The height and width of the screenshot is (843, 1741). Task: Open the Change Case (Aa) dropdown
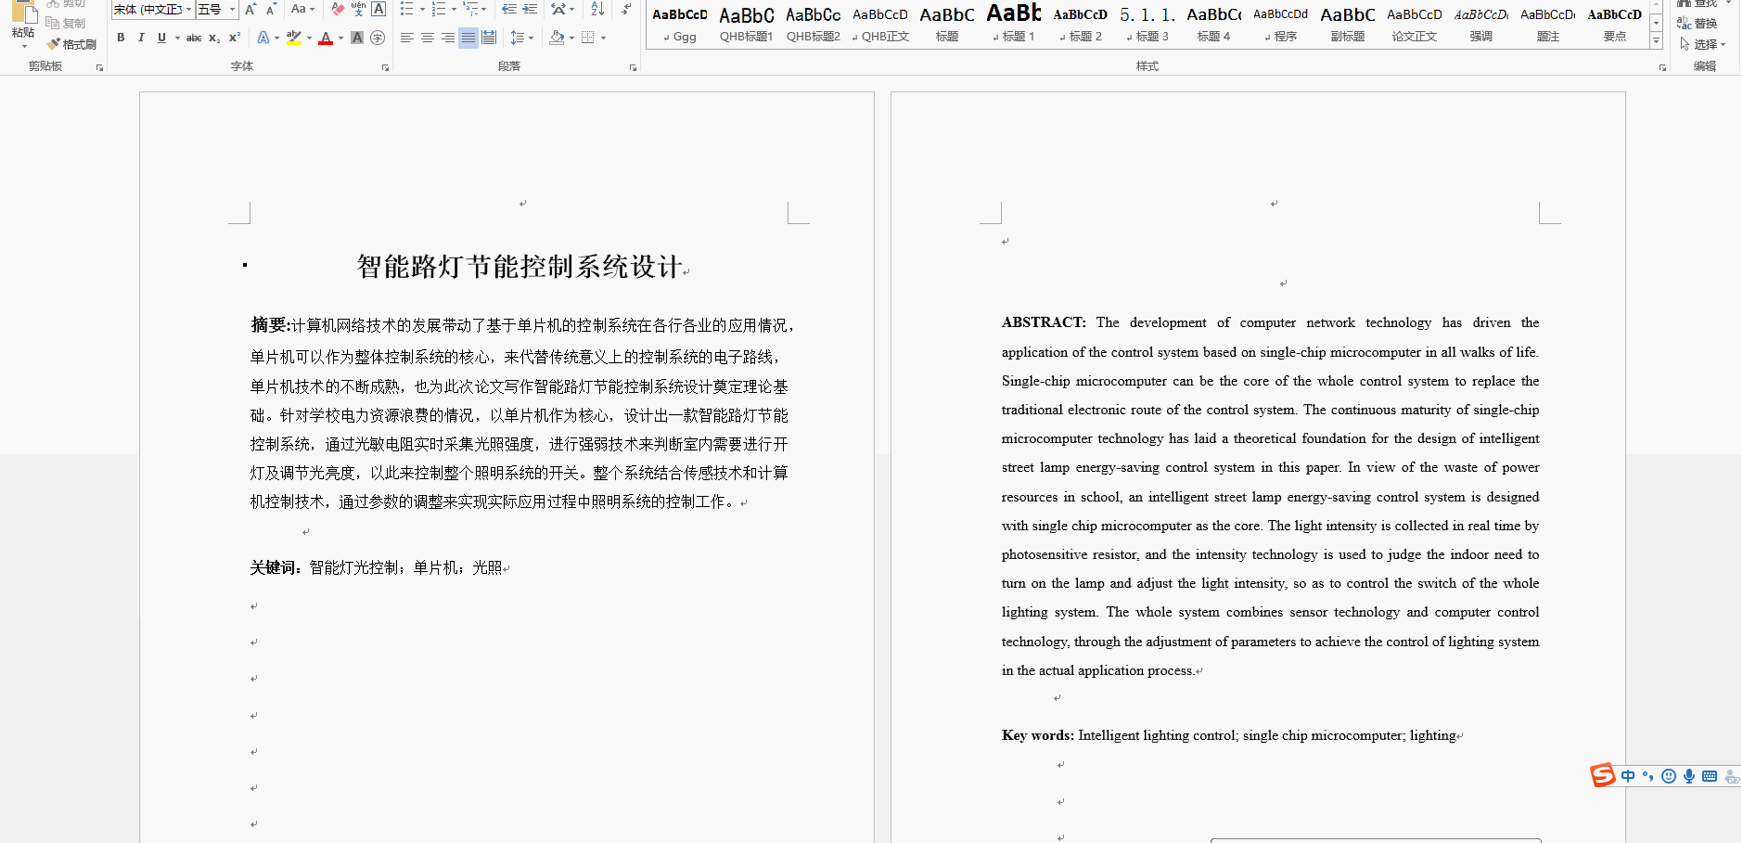302,9
